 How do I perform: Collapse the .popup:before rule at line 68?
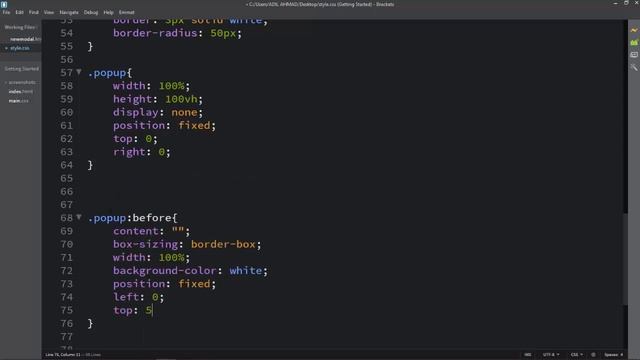(79, 217)
